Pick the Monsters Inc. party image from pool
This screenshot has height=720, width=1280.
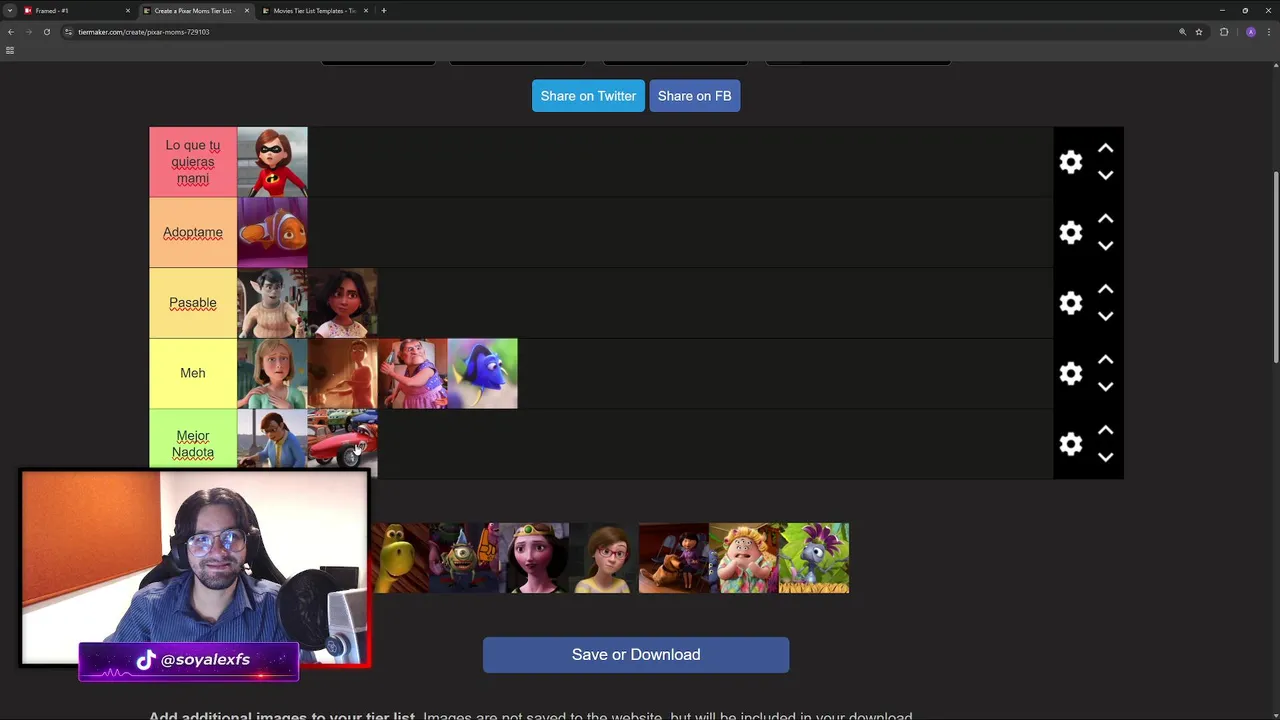pyautogui.click(x=463, y=558)
